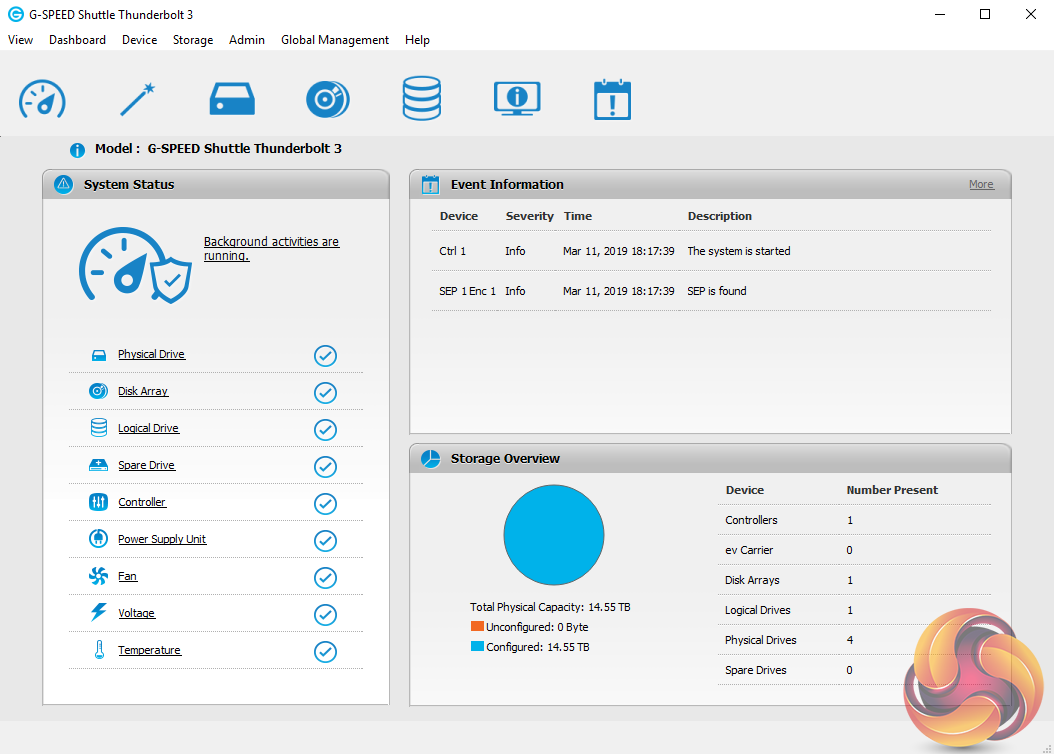Image resolution: width=1055 pixels, height=754 pixels.
Task: Click the Disk Array toolbar icon
Action: (x=327, y=99)
